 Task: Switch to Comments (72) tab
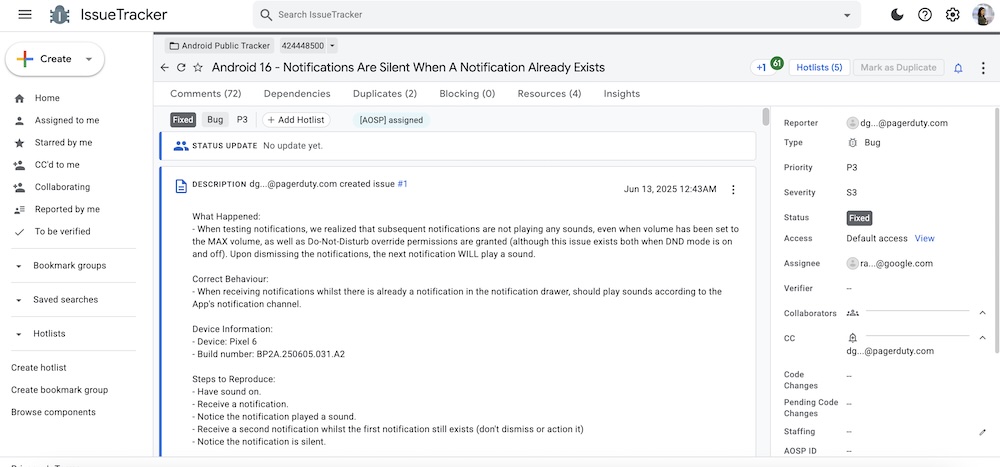[205, 94]
